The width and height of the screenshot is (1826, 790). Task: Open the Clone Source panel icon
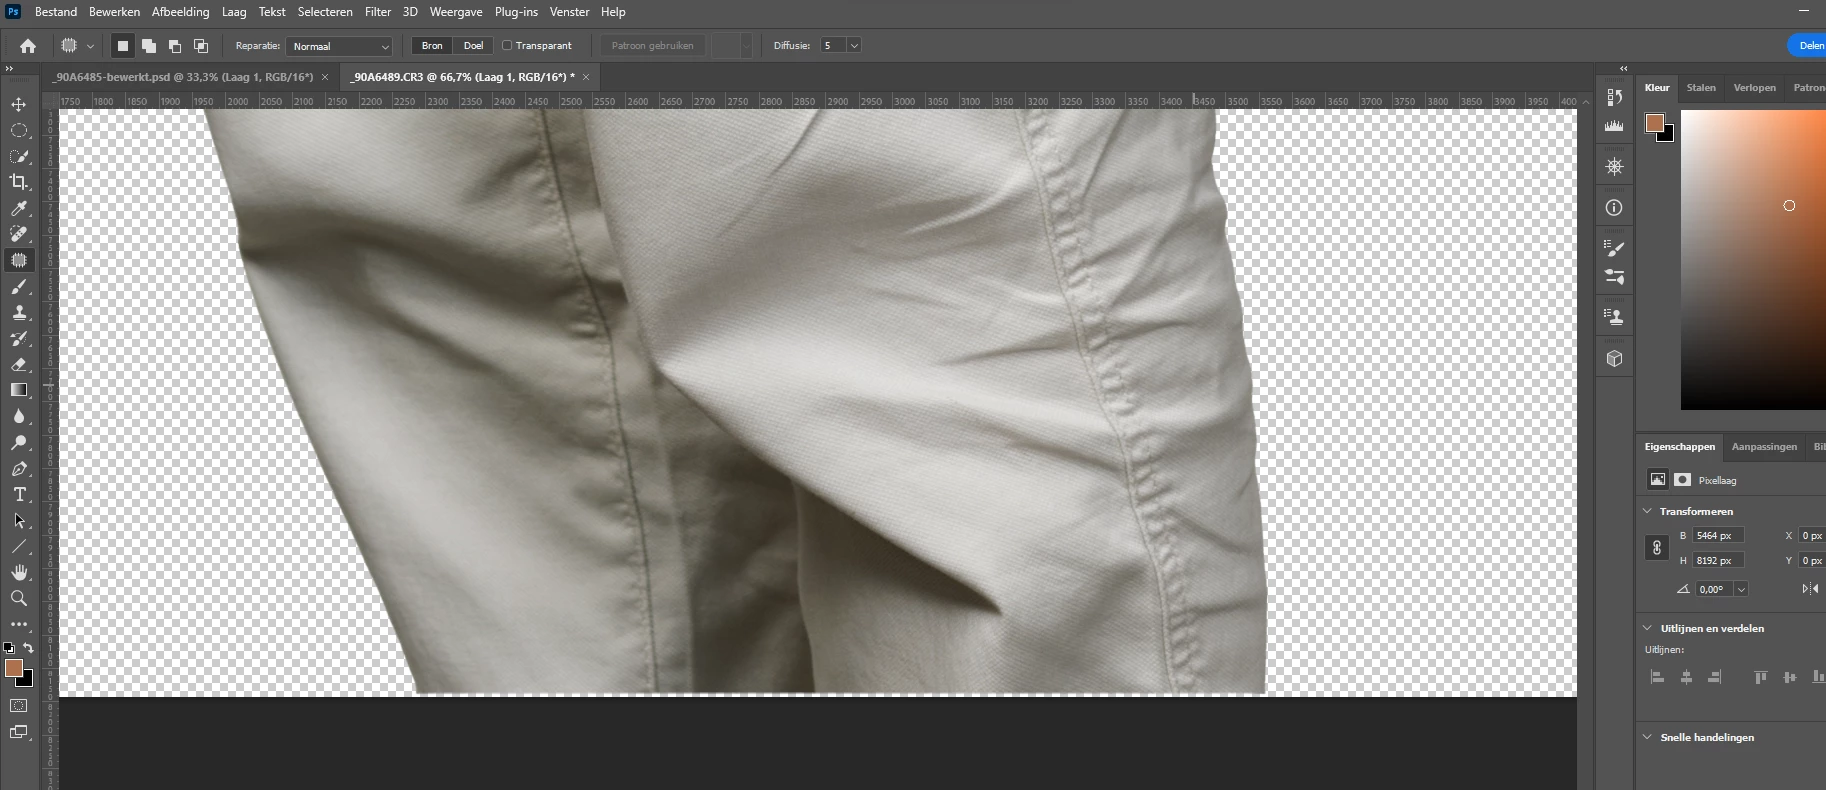(1614, 317)
